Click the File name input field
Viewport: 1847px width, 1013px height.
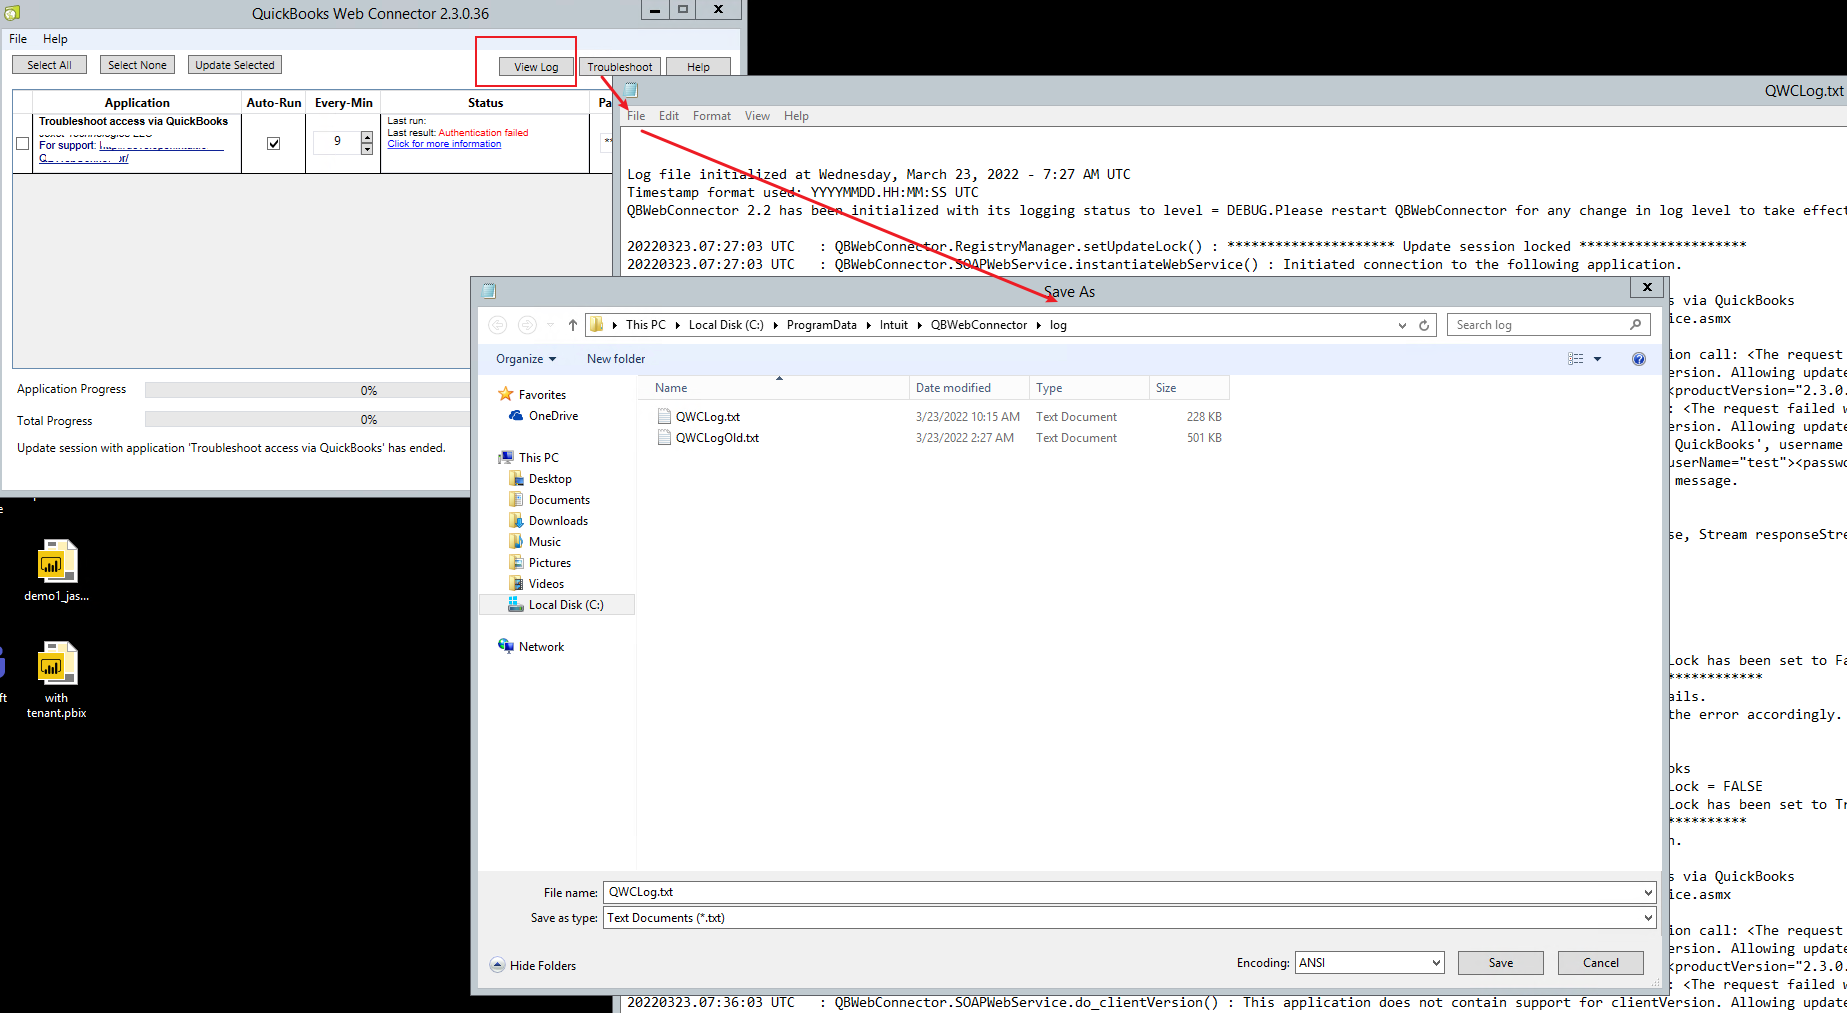coord(1120,892)
